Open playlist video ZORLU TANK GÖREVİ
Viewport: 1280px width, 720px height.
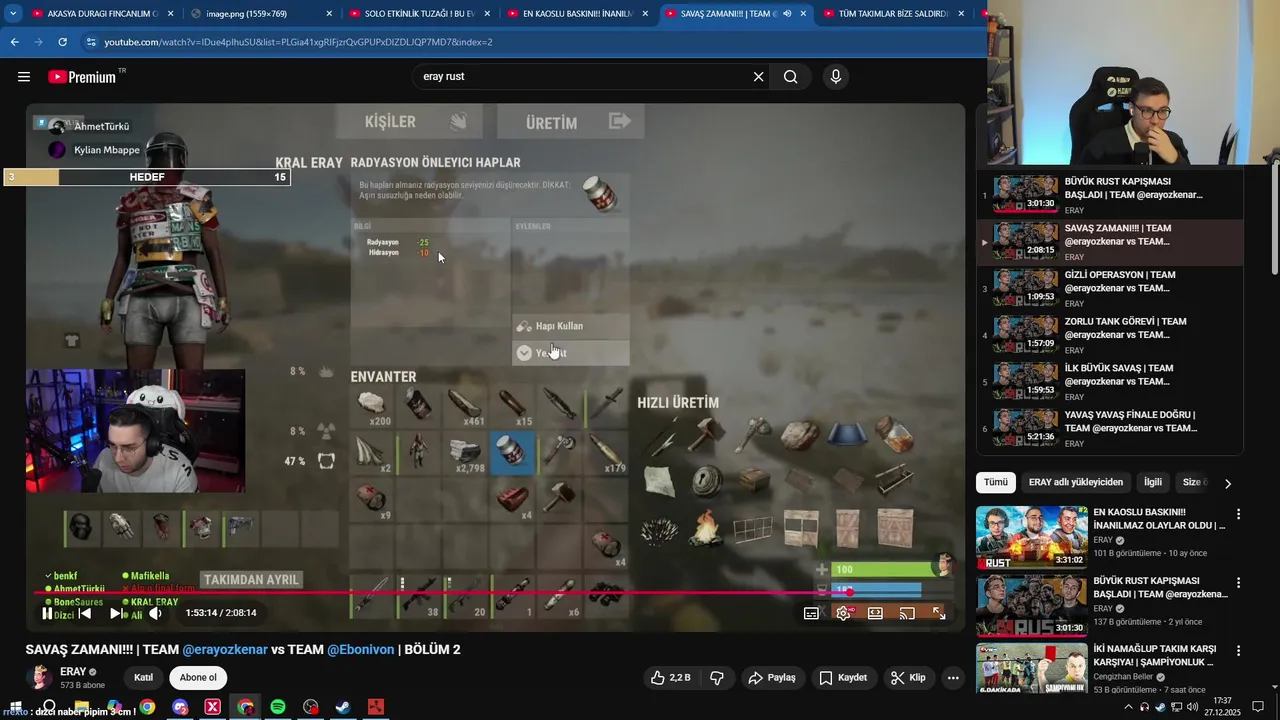tap(1110, 336)
